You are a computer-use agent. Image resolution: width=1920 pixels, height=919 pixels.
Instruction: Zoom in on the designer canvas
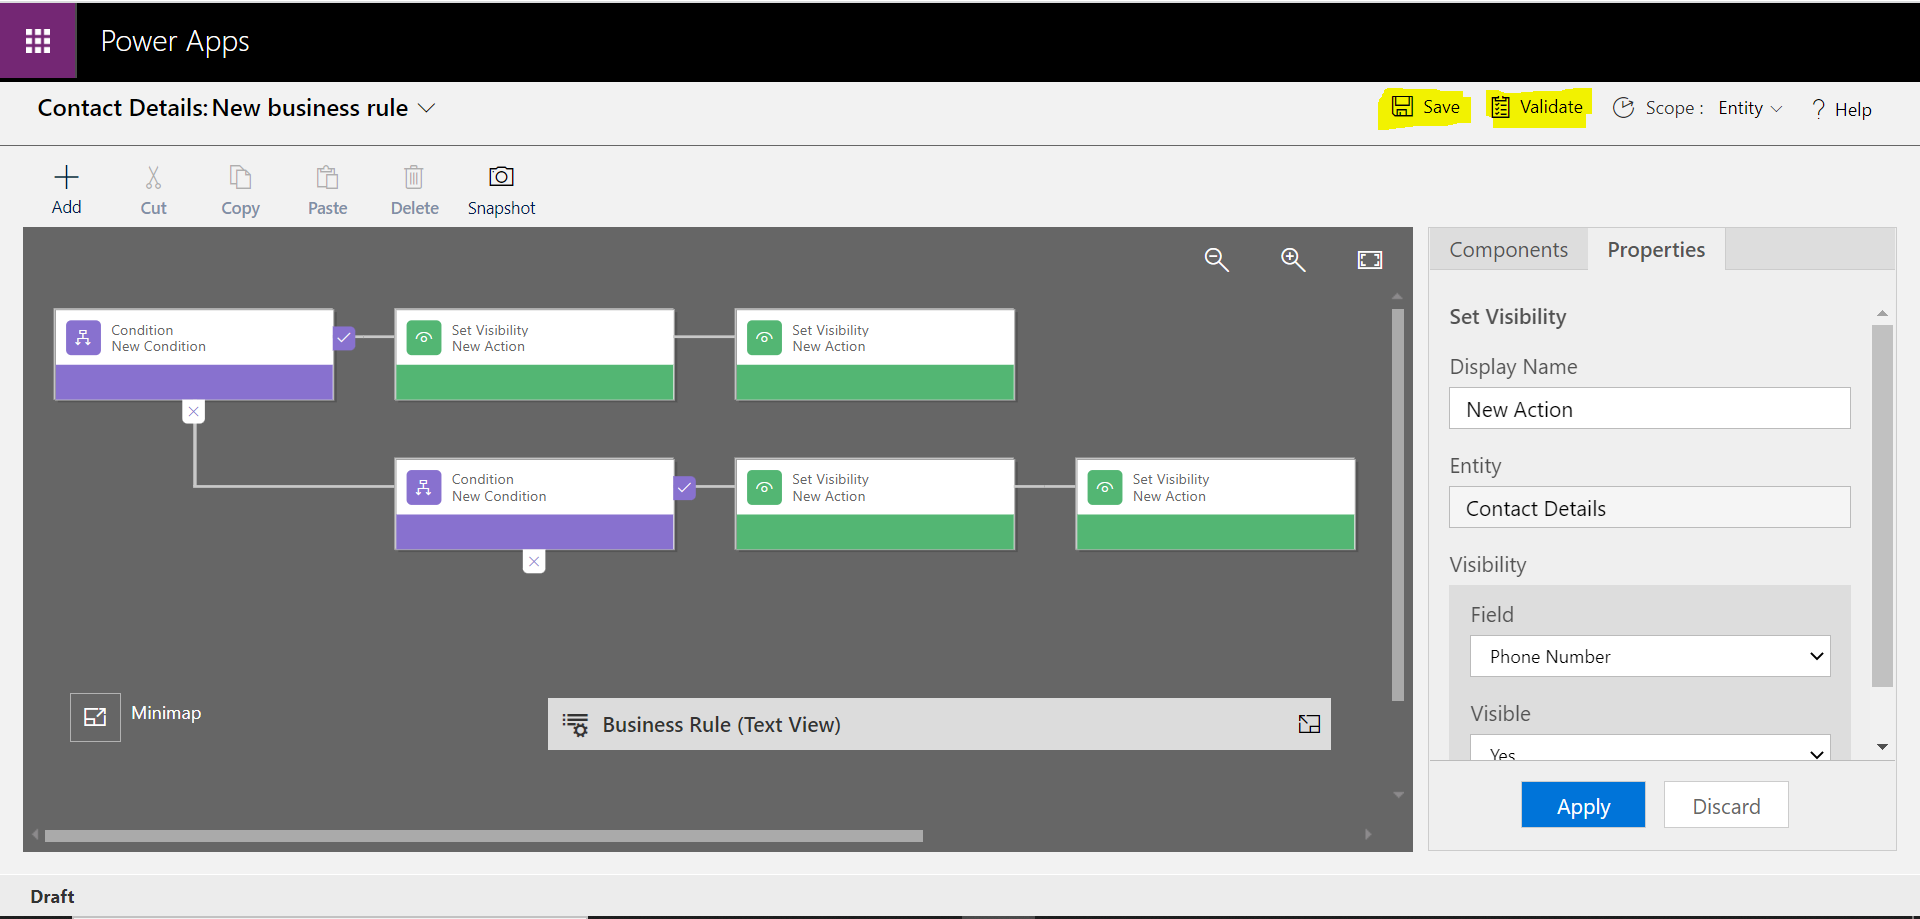point(1293,260)
